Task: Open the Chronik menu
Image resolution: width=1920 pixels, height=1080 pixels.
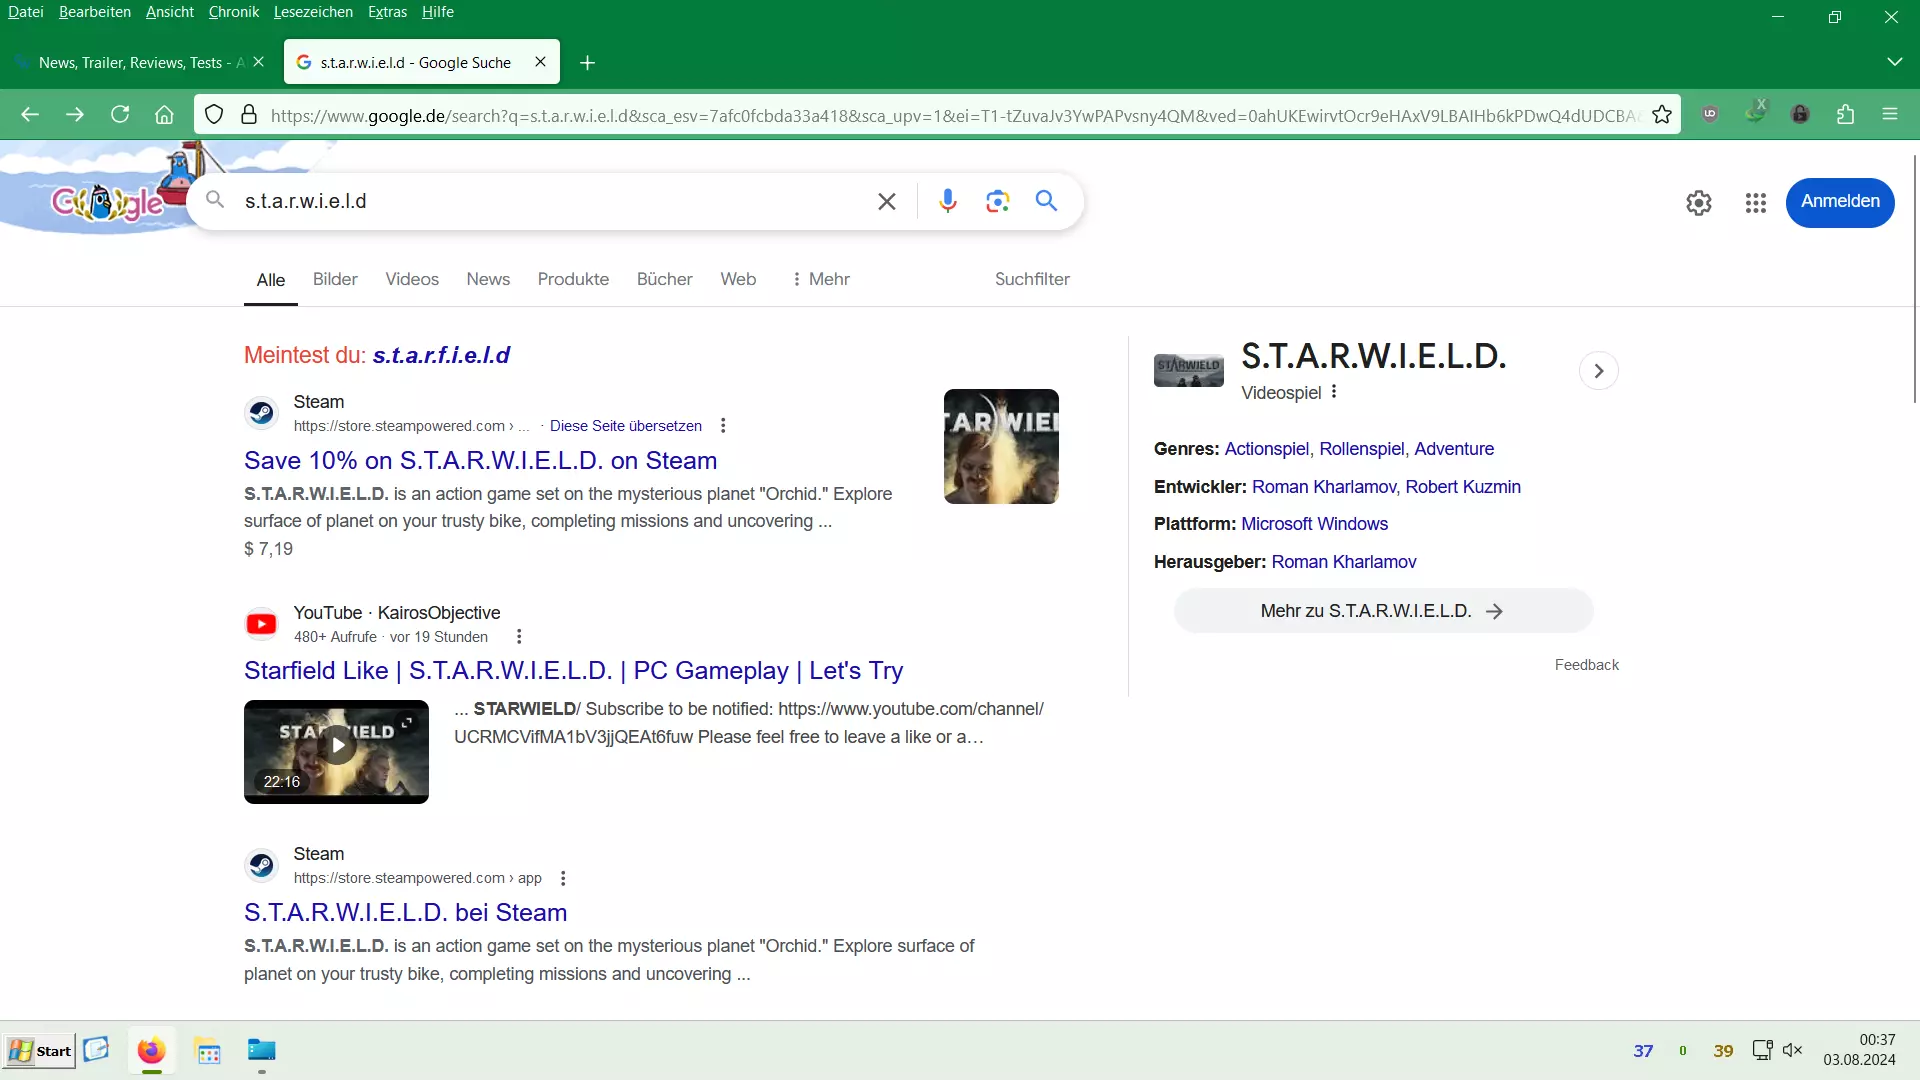Action: click(234, 12)
